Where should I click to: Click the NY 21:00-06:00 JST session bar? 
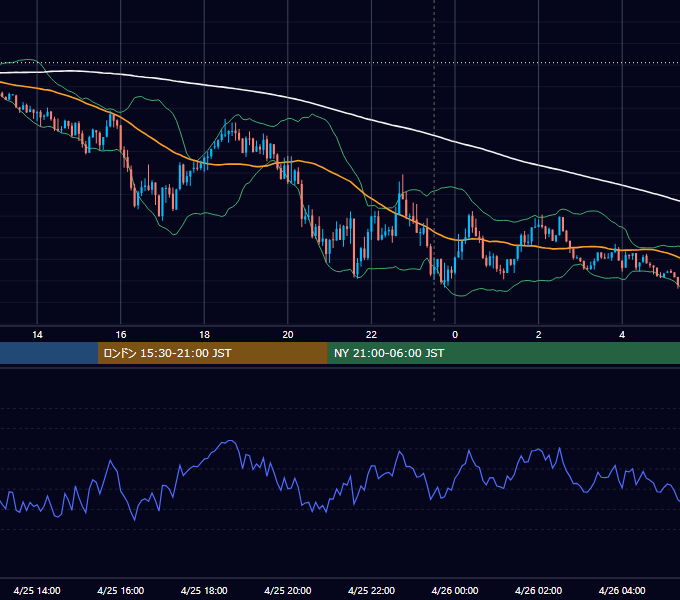click(x=503, y=353)
